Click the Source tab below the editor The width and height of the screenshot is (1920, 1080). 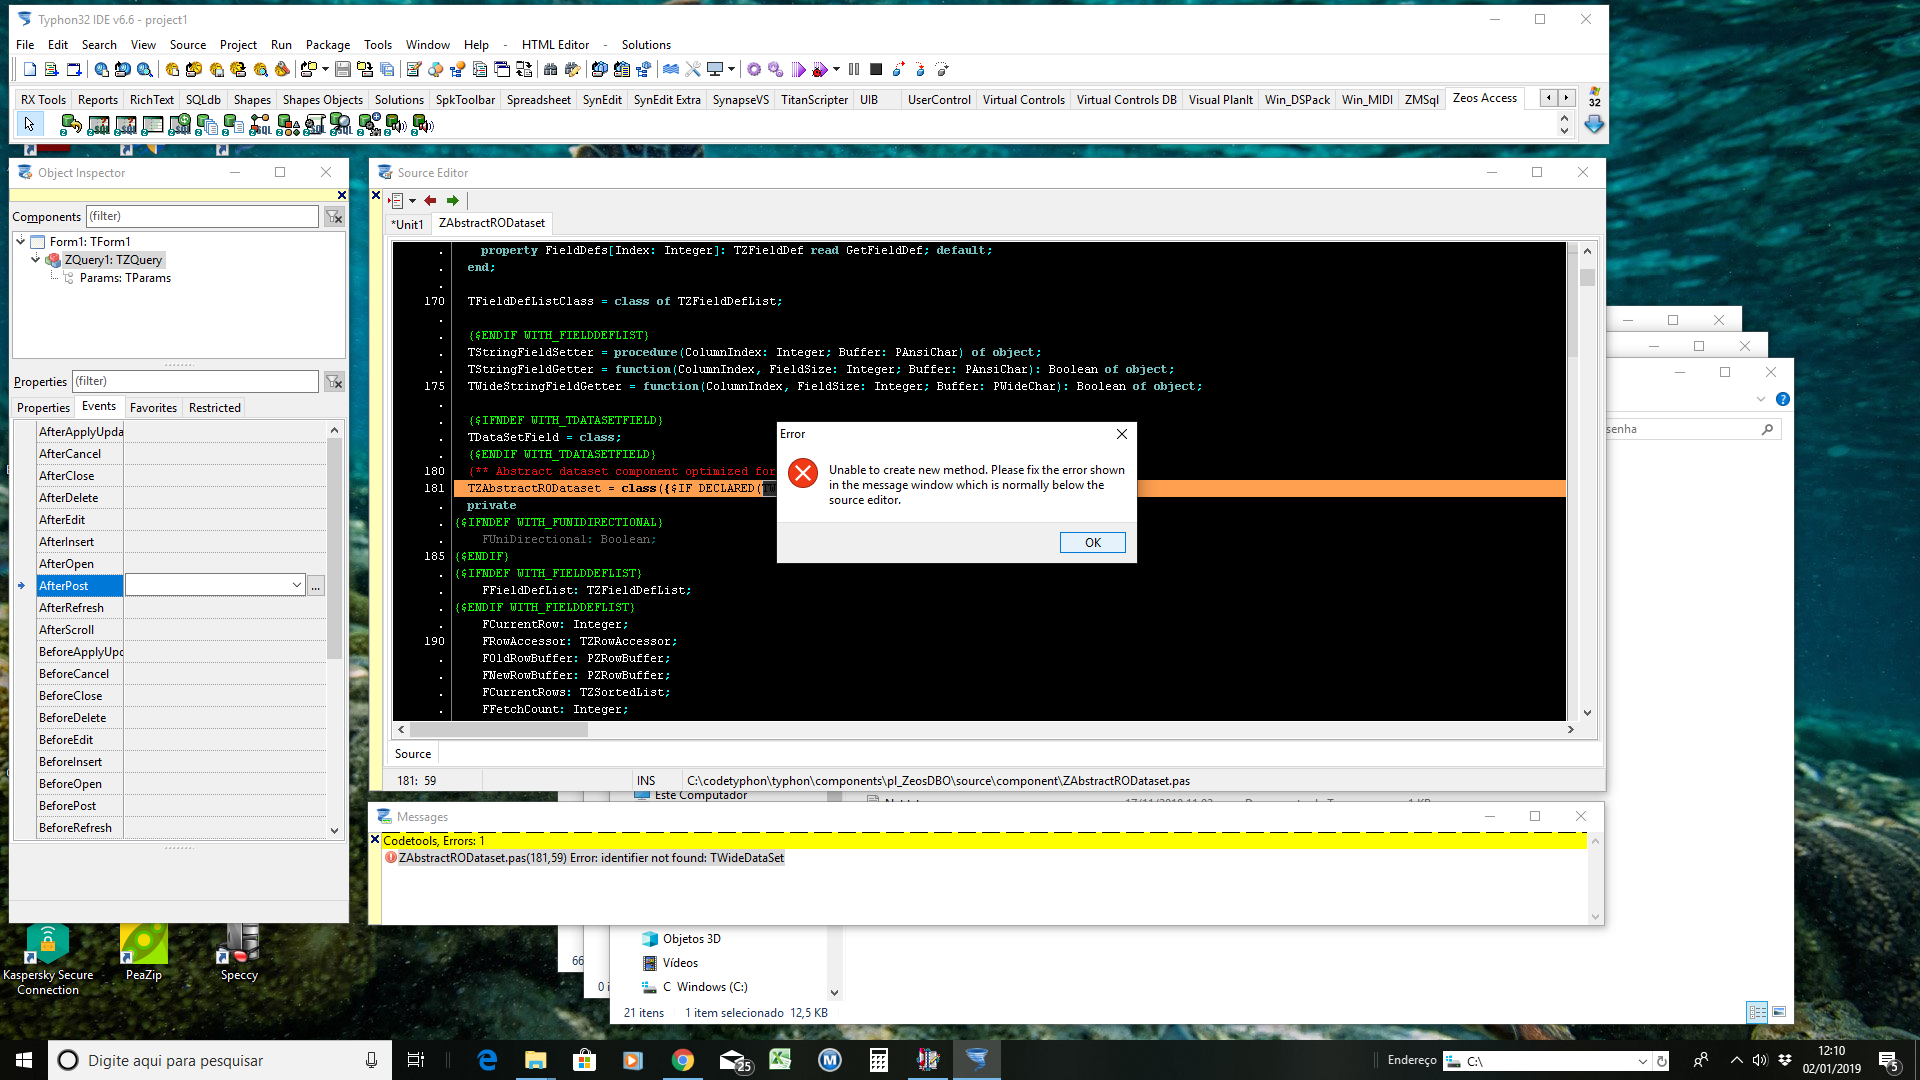click(x=413, y=754)
